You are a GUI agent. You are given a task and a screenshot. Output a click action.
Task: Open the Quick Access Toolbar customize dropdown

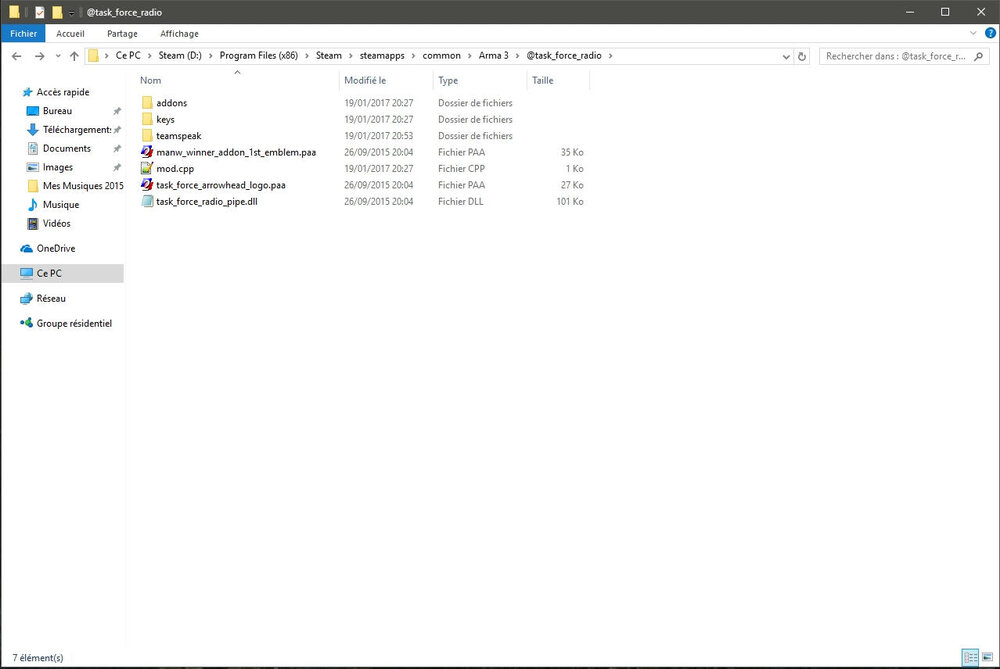pyautogui.click(x=71, y=13)
